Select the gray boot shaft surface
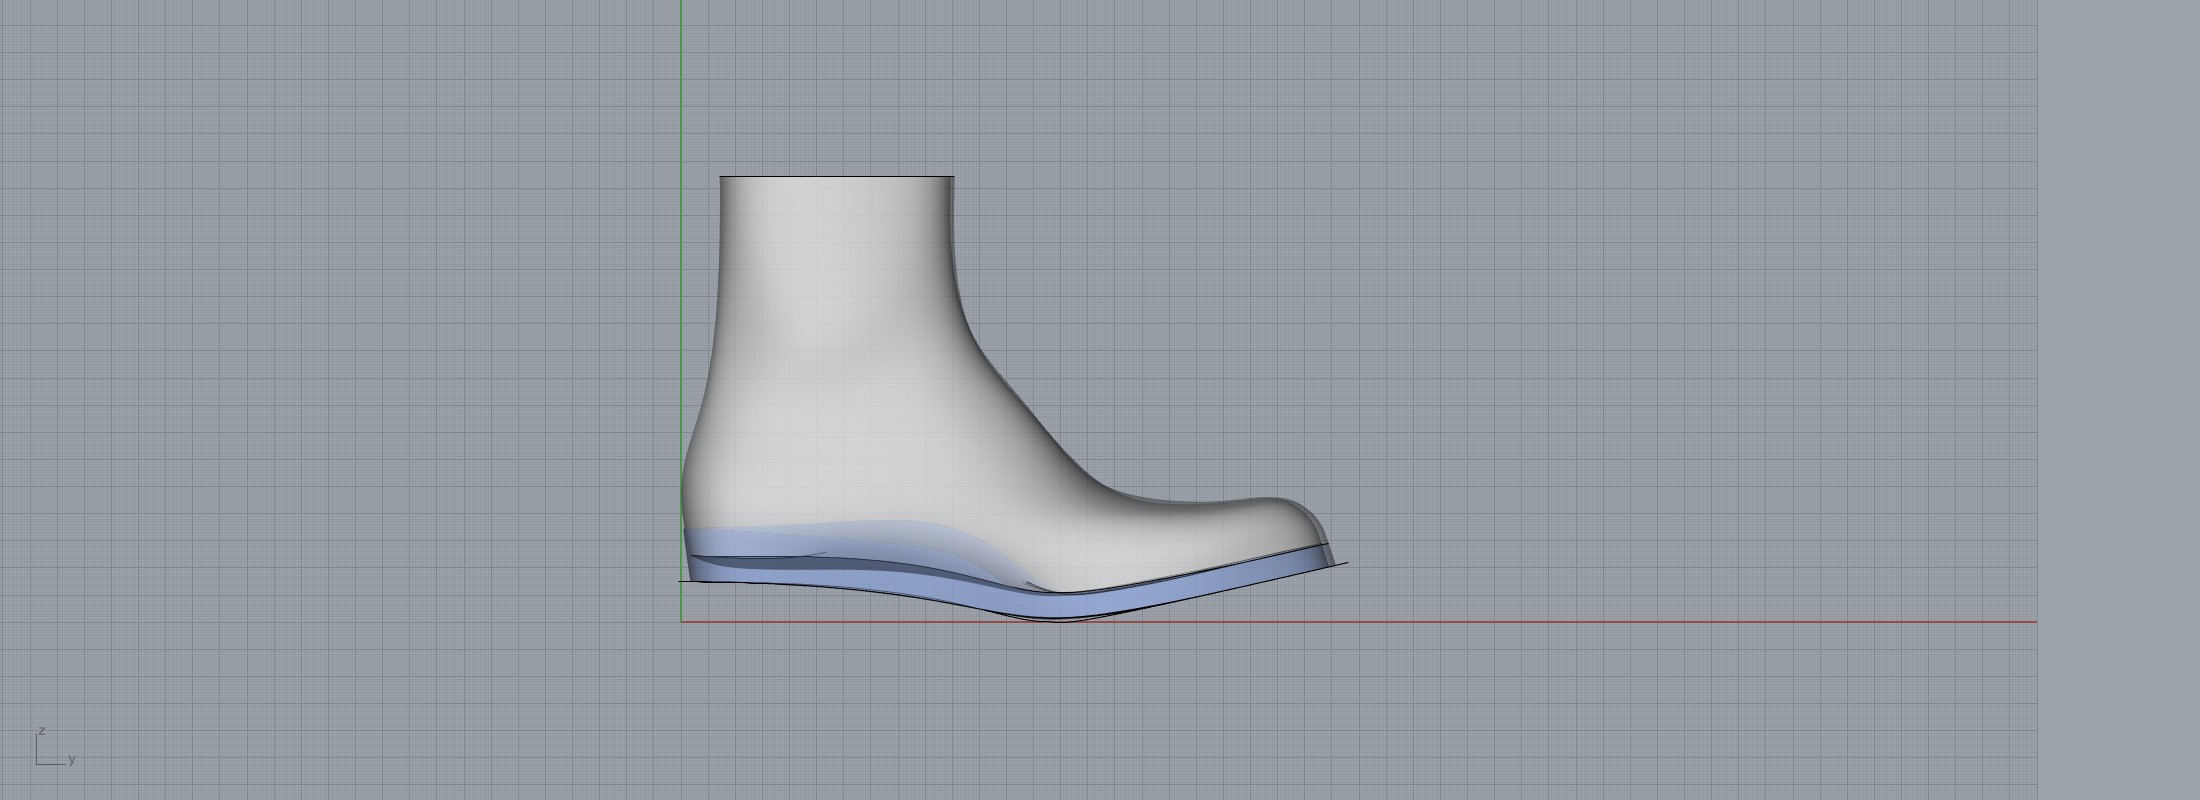2200x800 pixels. coord(835,300)
